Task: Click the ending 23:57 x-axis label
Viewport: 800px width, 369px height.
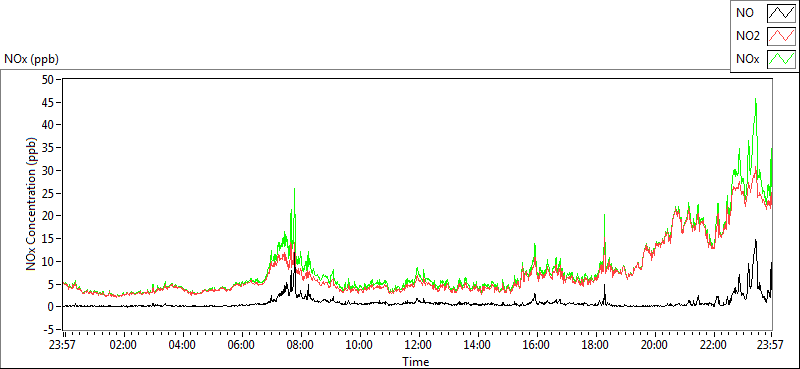Action: pyautogui.click(x=771, y=344)
